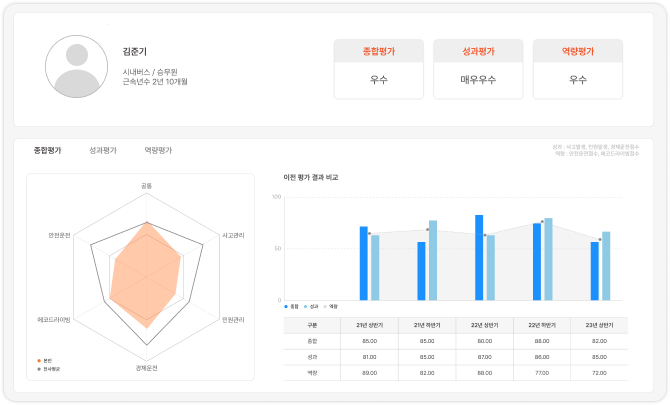Click the 에코드라이빙 radar axis label
This screenshot has width=670, height=405.
click(x=54, y=321)
